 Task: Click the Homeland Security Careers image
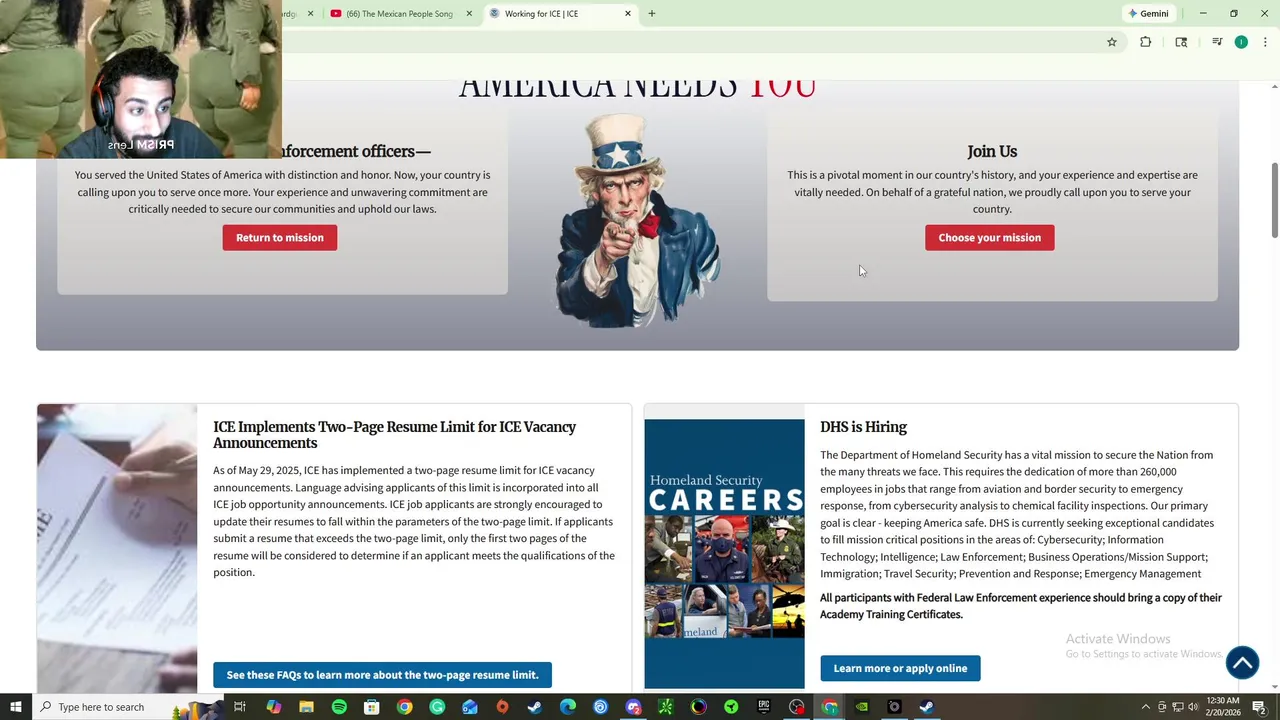[x=724, y=553]
